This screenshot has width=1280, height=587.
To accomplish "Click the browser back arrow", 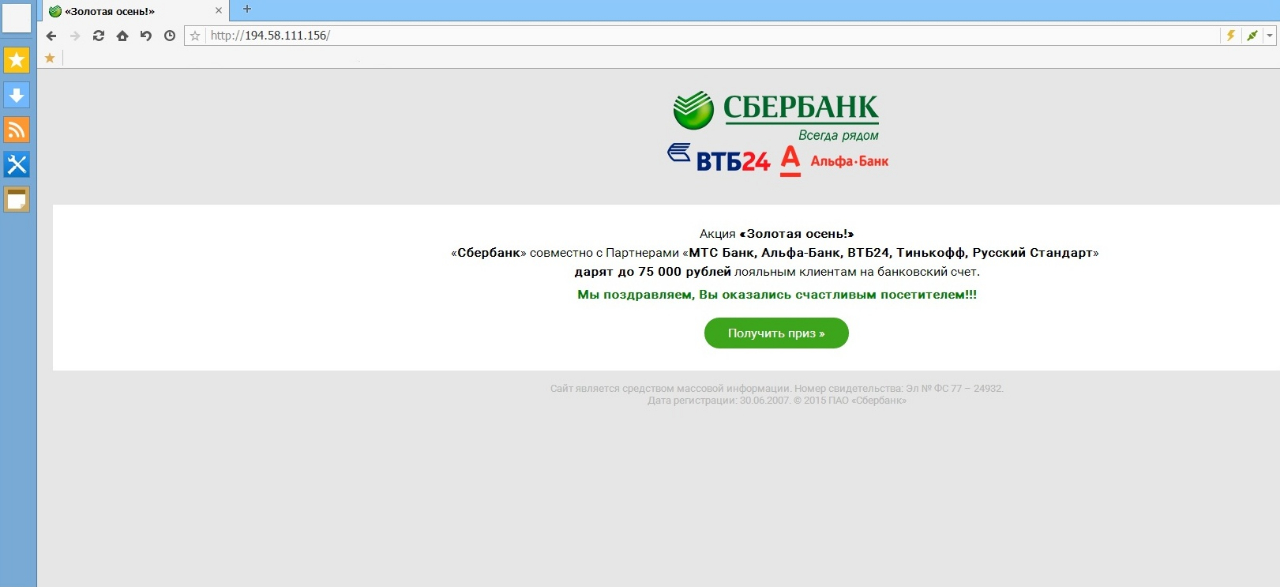I will [52, 36].
